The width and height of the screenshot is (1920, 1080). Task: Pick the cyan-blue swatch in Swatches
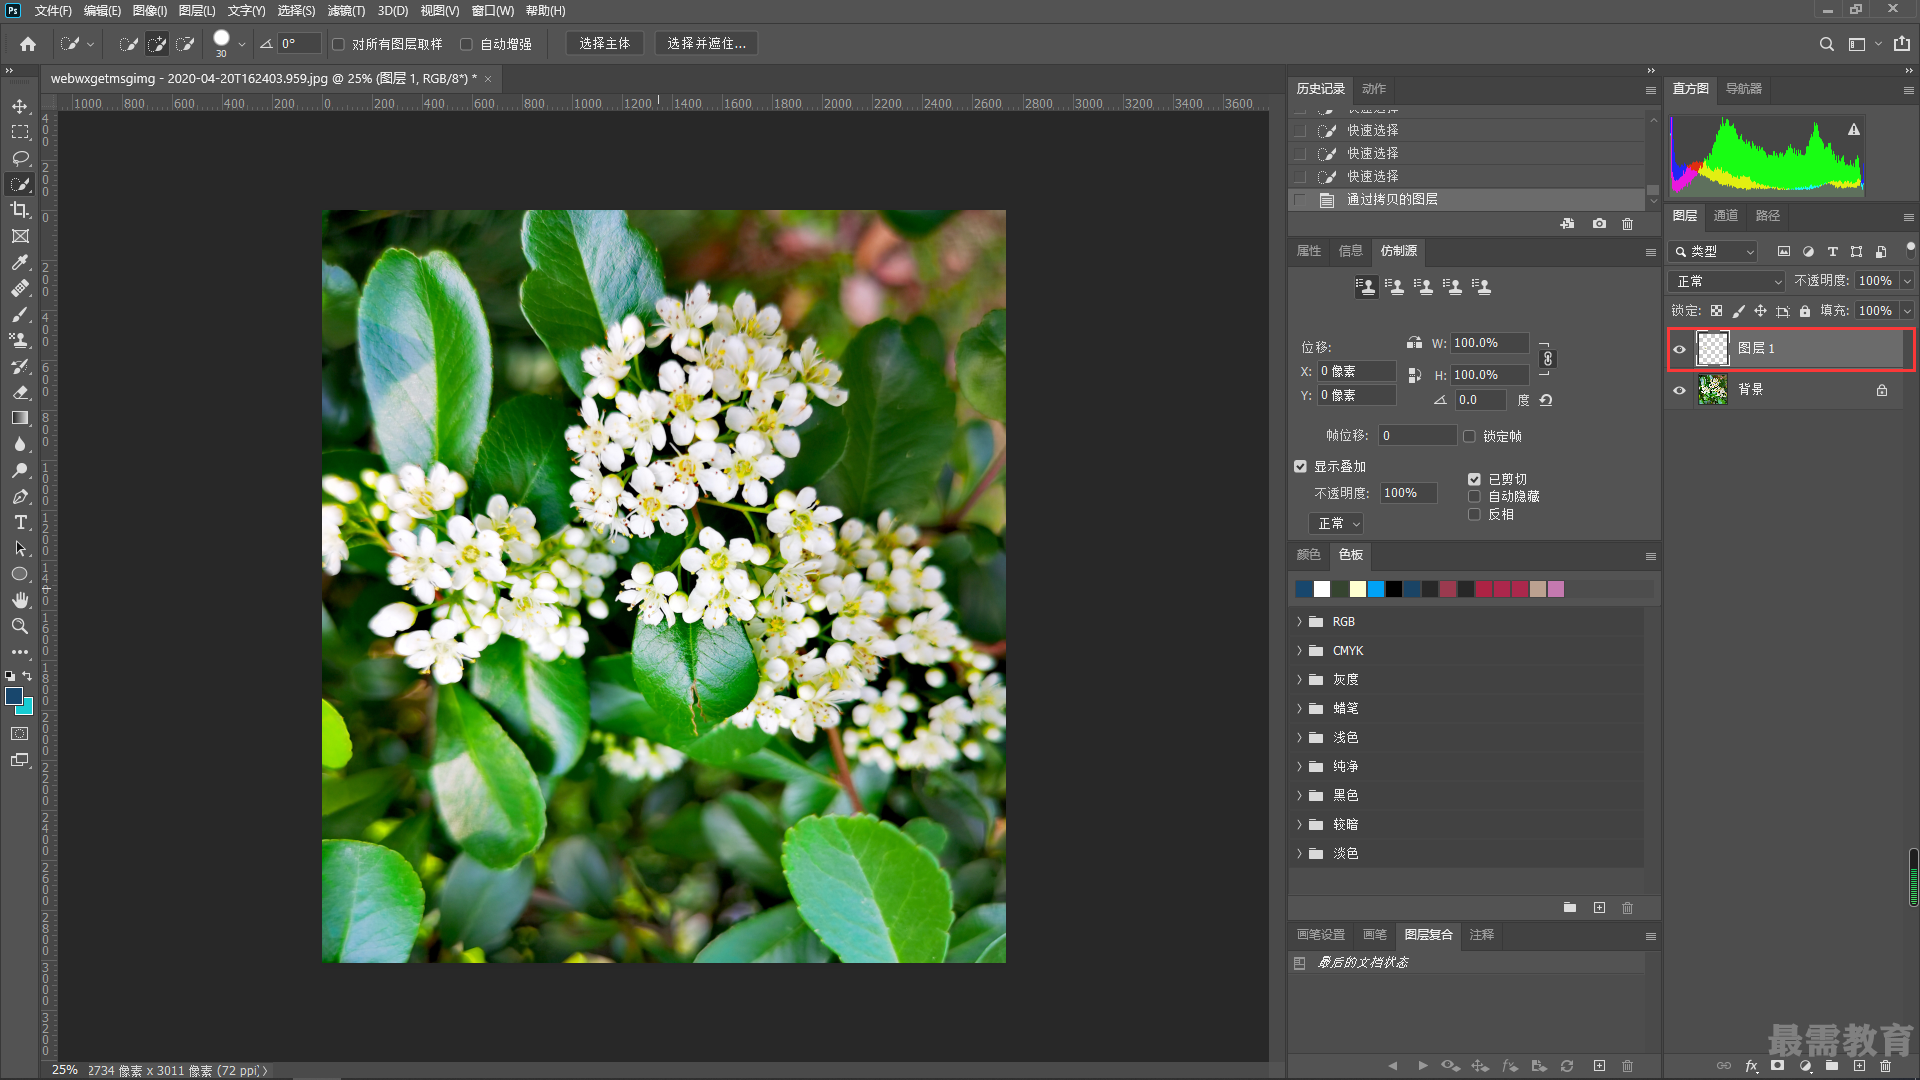coord(1376,590)
